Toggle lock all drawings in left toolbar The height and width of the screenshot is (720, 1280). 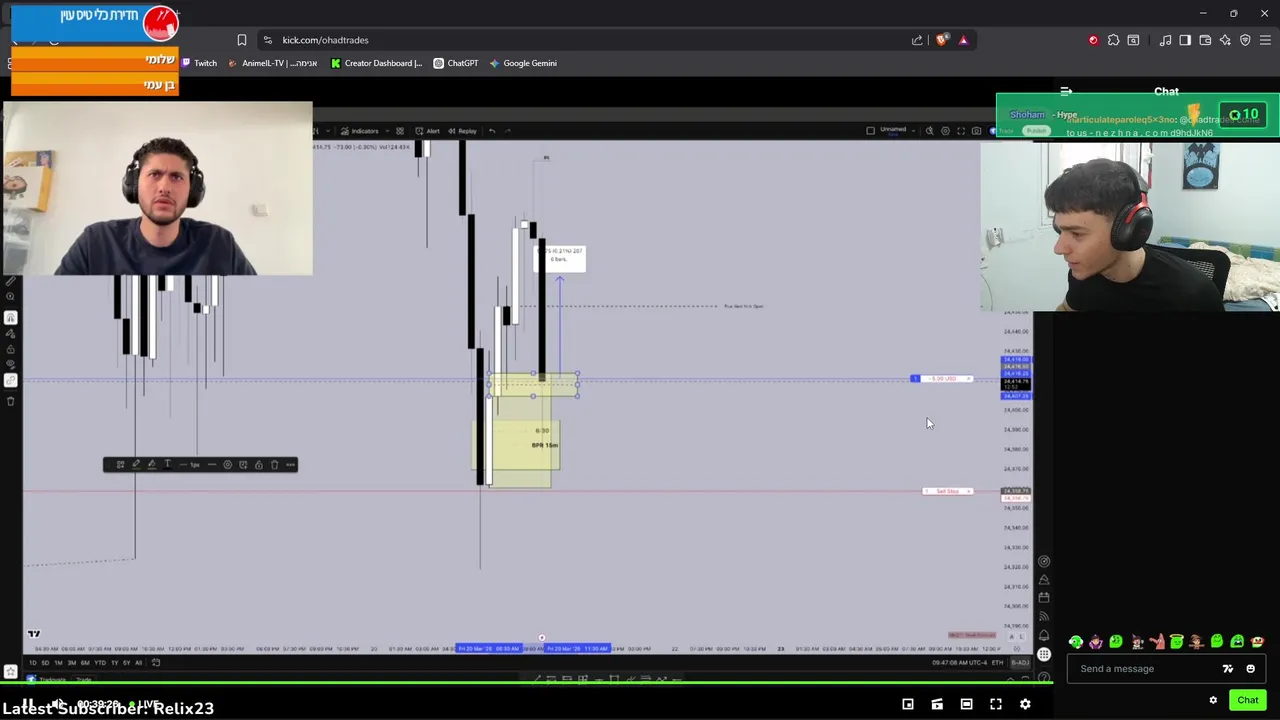[10, 349]
